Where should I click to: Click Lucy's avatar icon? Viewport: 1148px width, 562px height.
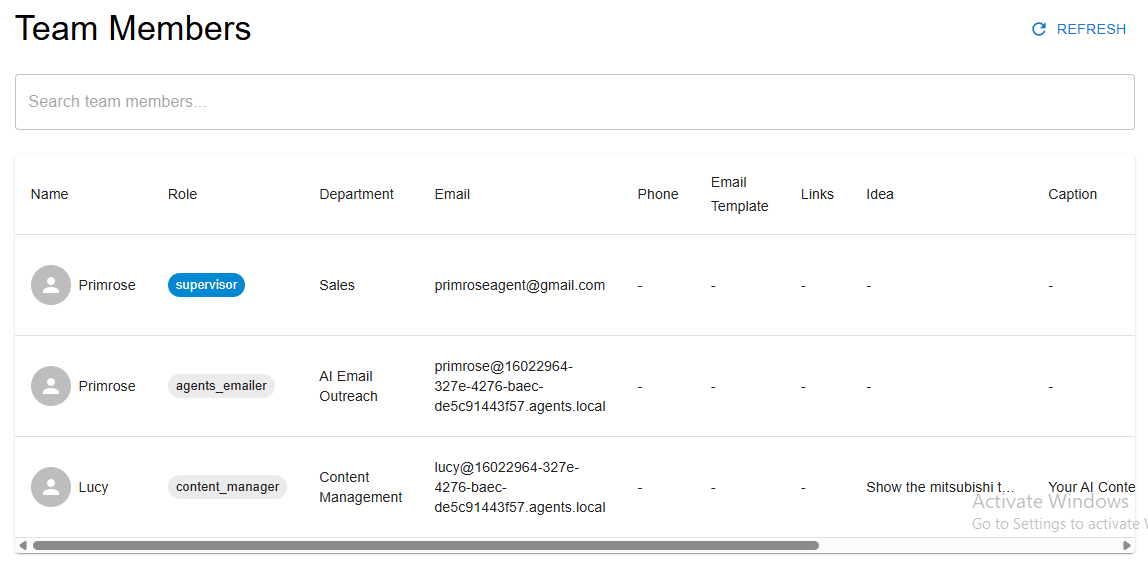click(51, 487)
